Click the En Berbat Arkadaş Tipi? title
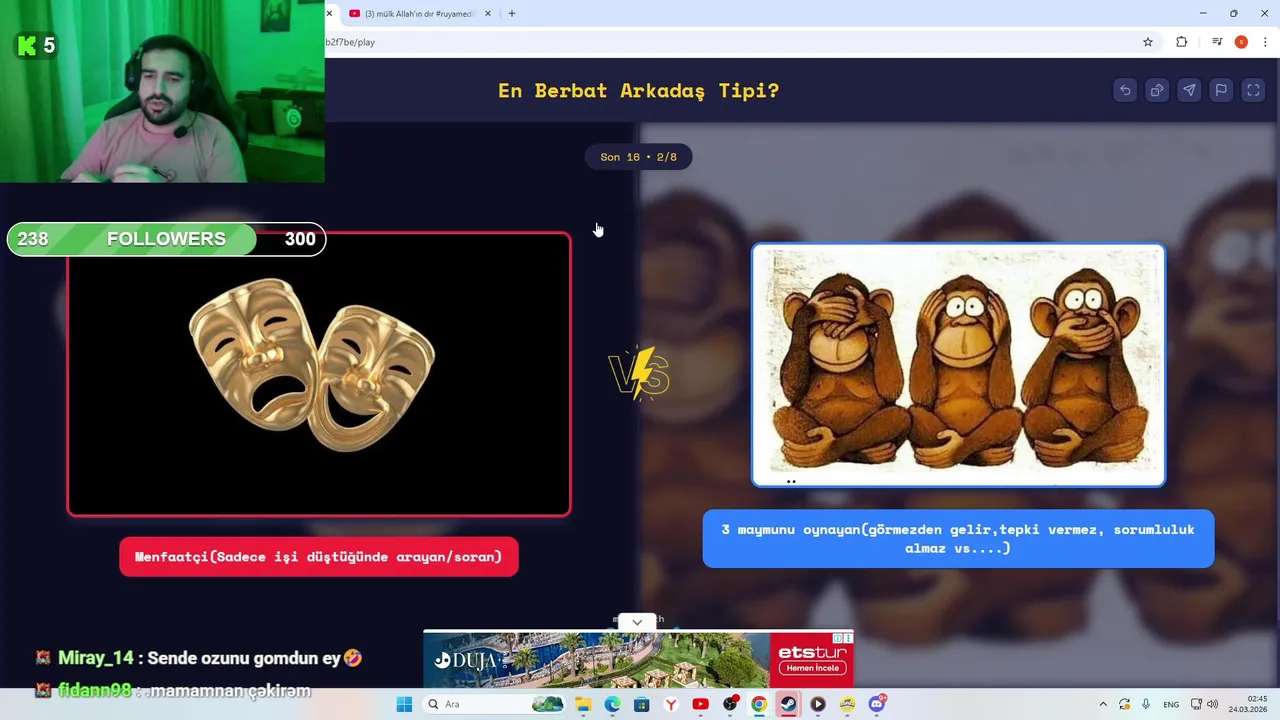 pyautogui.click(x=638, y=91)
